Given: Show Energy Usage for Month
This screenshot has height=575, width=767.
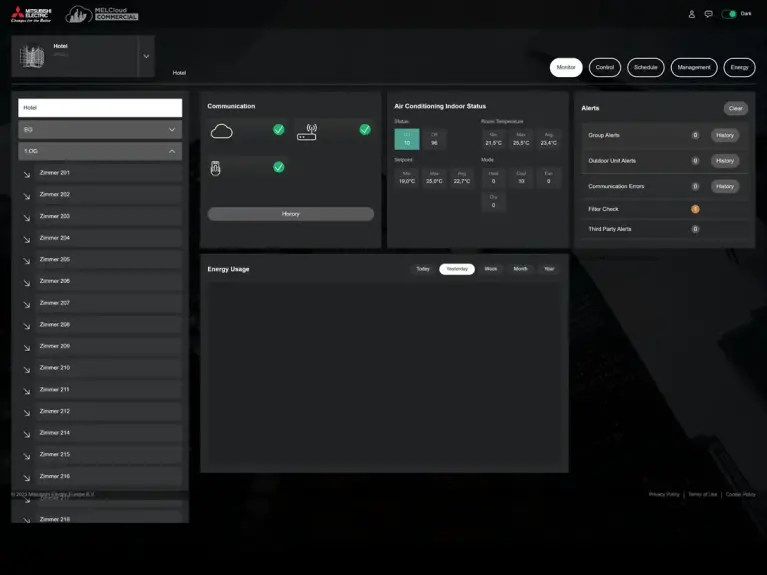Looking at the screenshot, I should click(520, 269).
